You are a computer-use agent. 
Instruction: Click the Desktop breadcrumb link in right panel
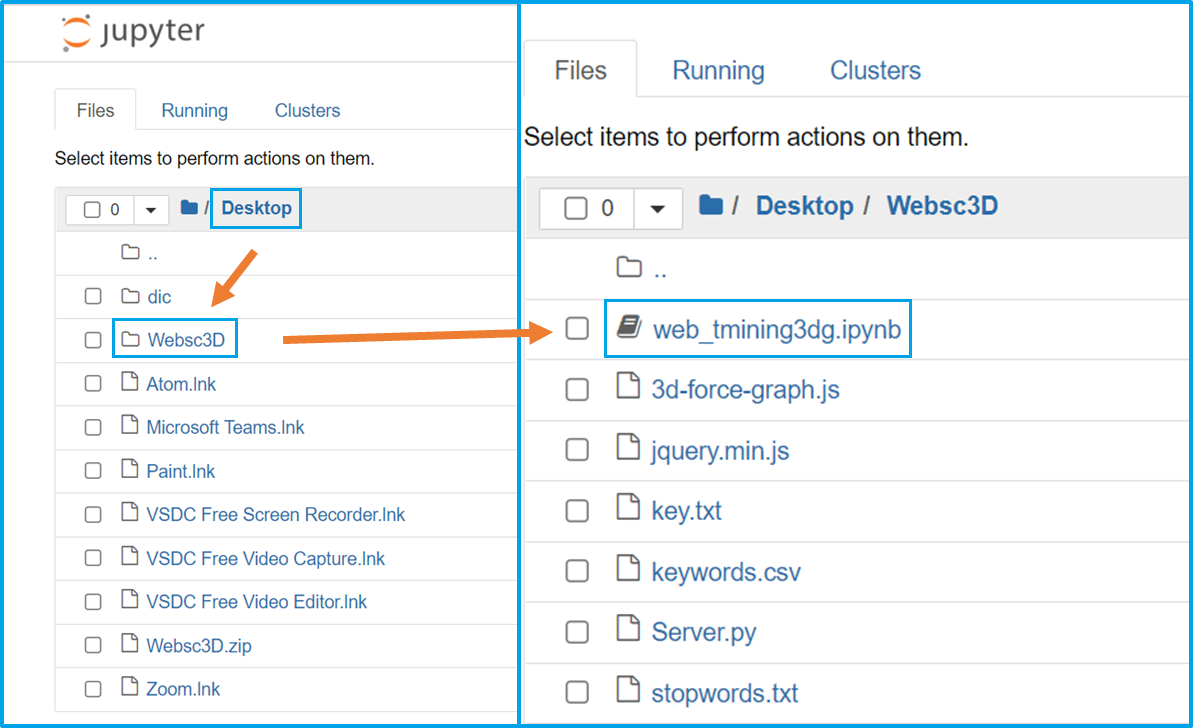(804, 206)
